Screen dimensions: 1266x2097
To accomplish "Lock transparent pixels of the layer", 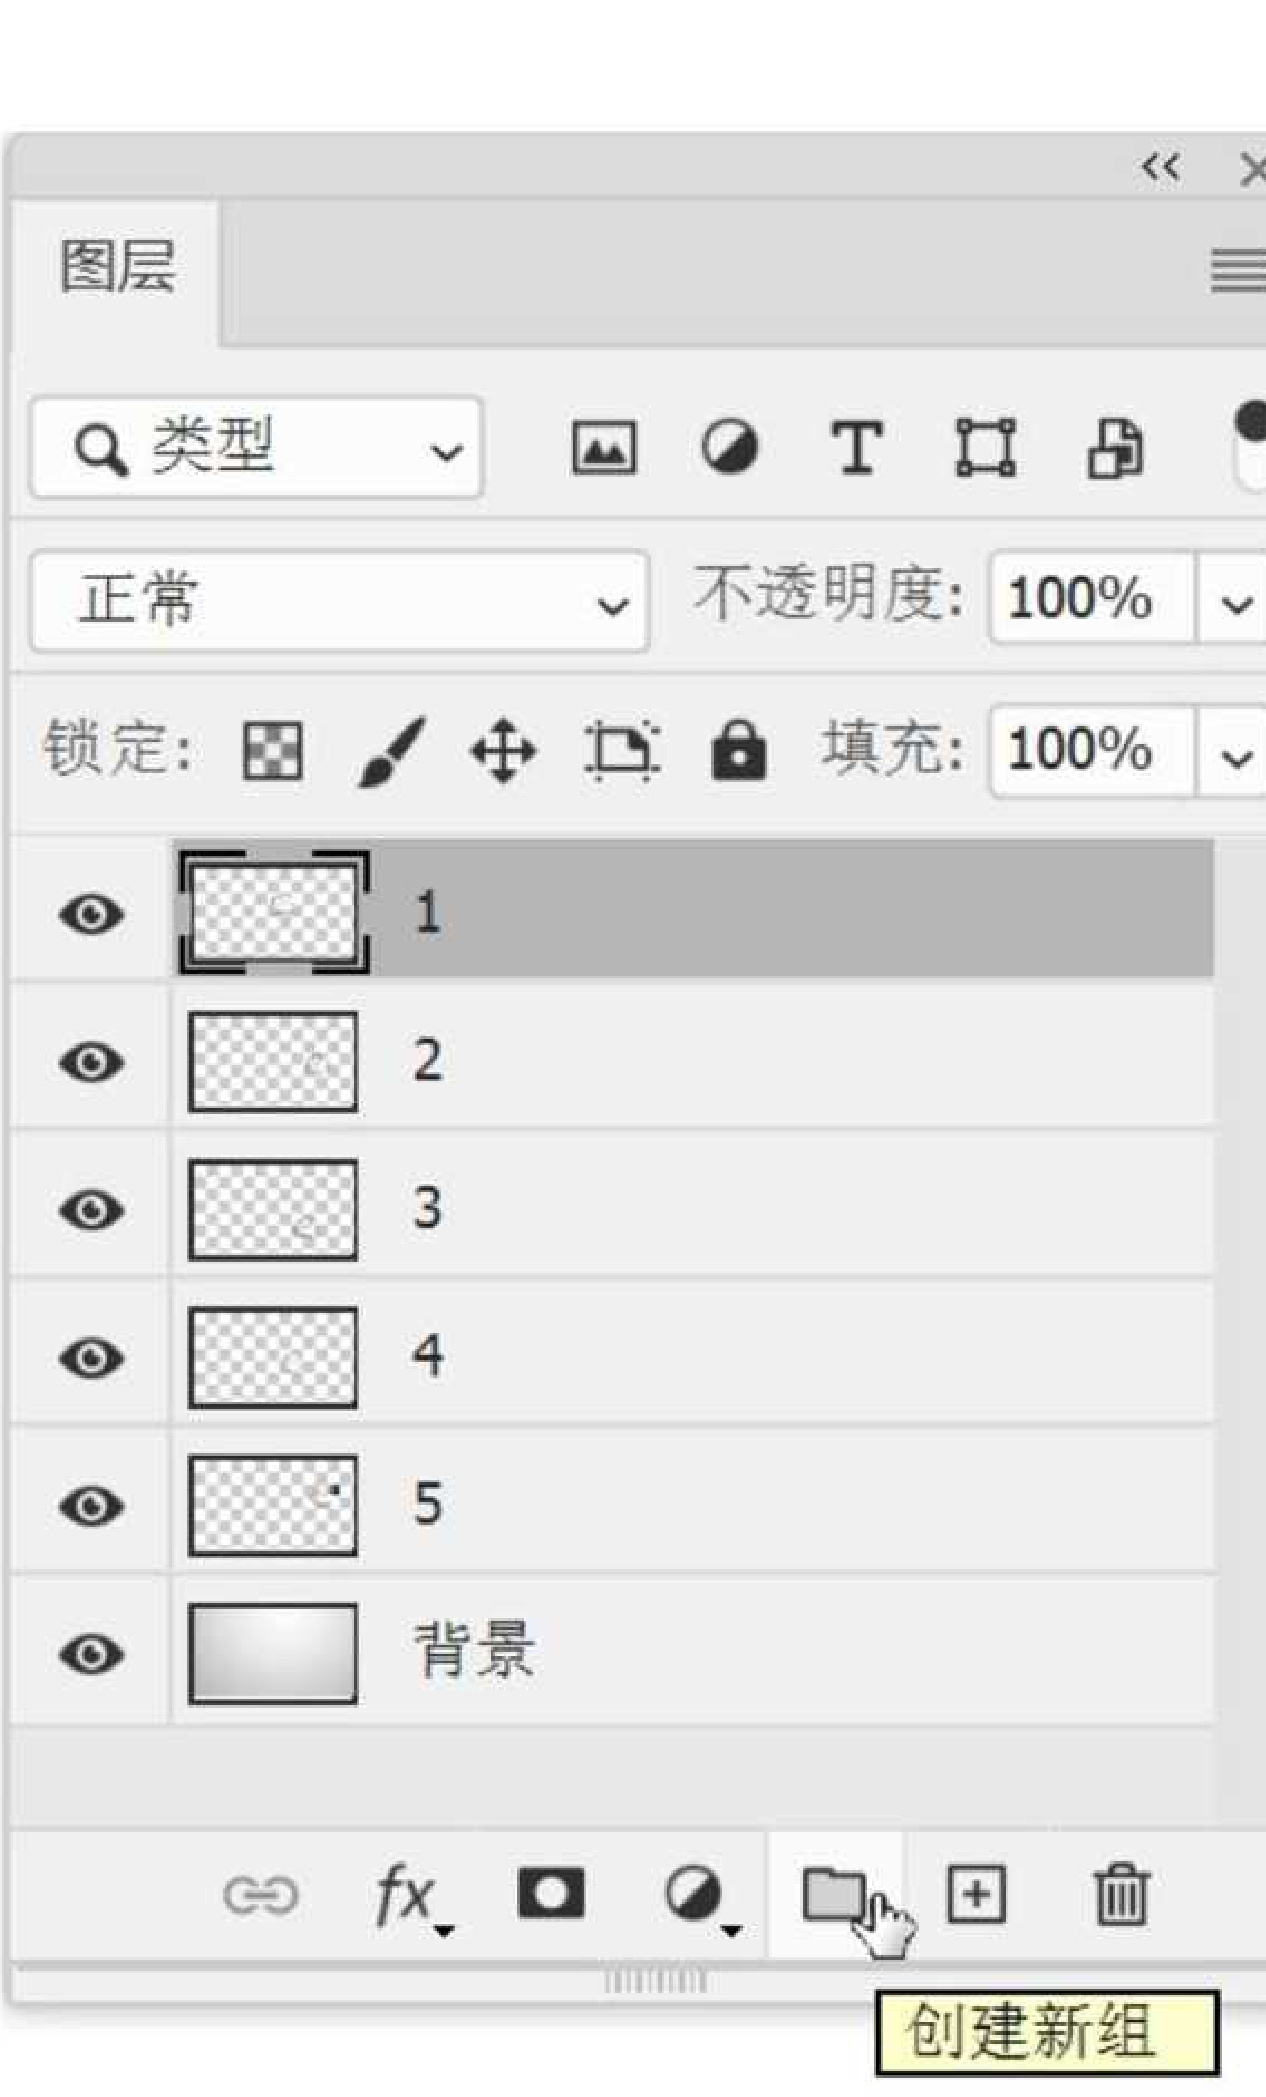I will [272, 750].
